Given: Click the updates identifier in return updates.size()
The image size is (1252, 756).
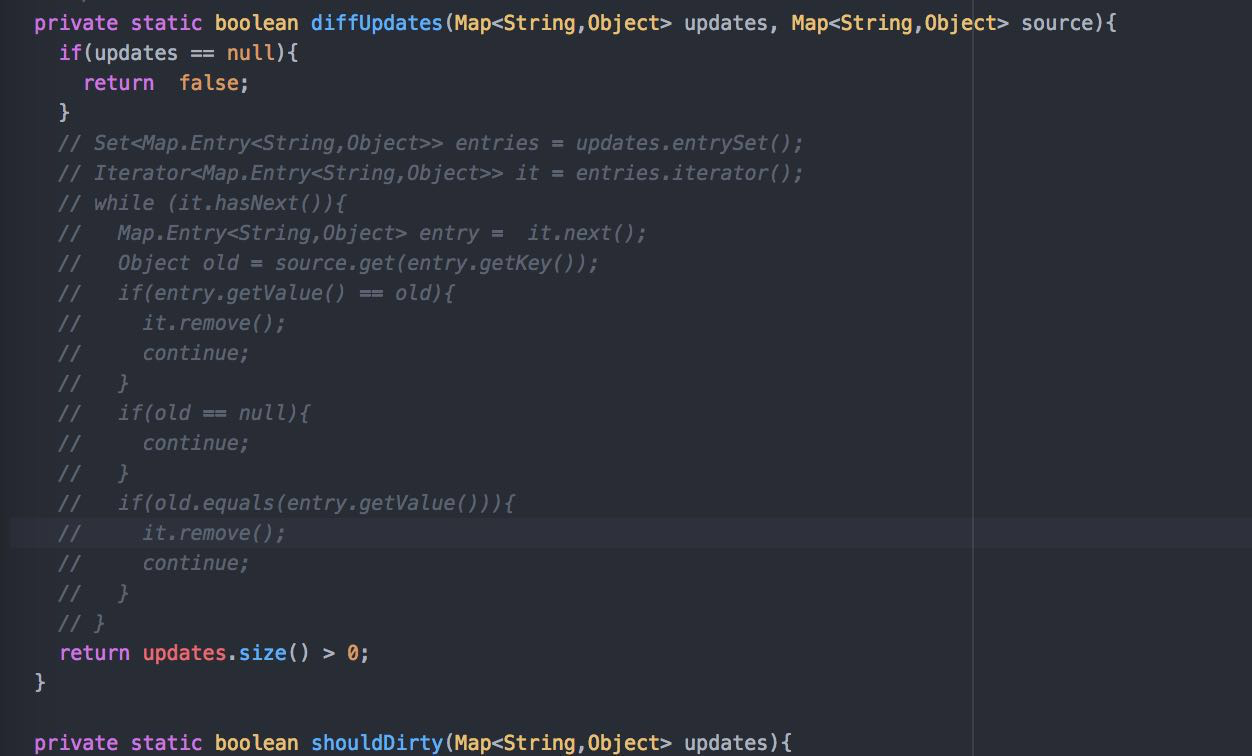Looking at the screenshot, I should 184,652.
